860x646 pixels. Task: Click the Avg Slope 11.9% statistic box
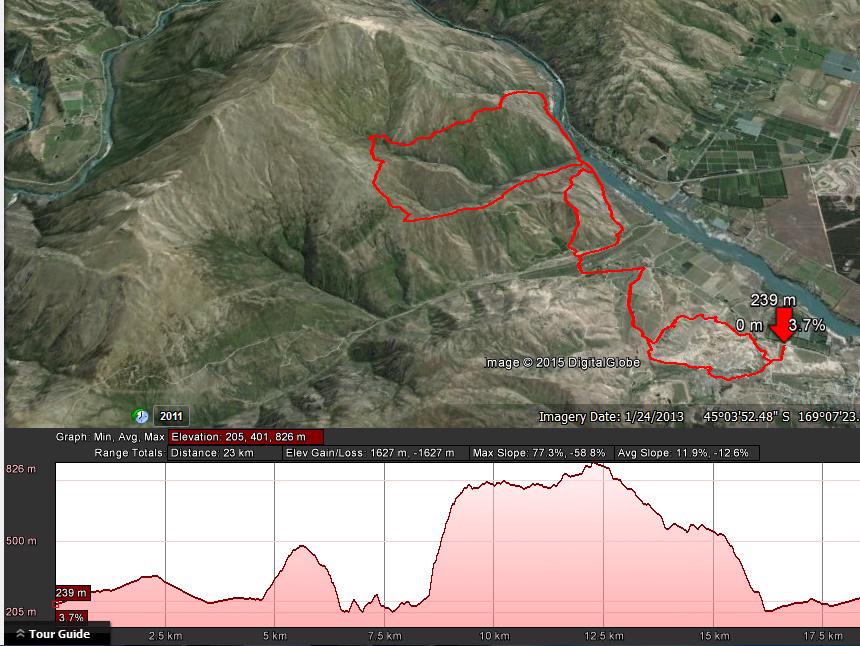(x=687, y=453)
